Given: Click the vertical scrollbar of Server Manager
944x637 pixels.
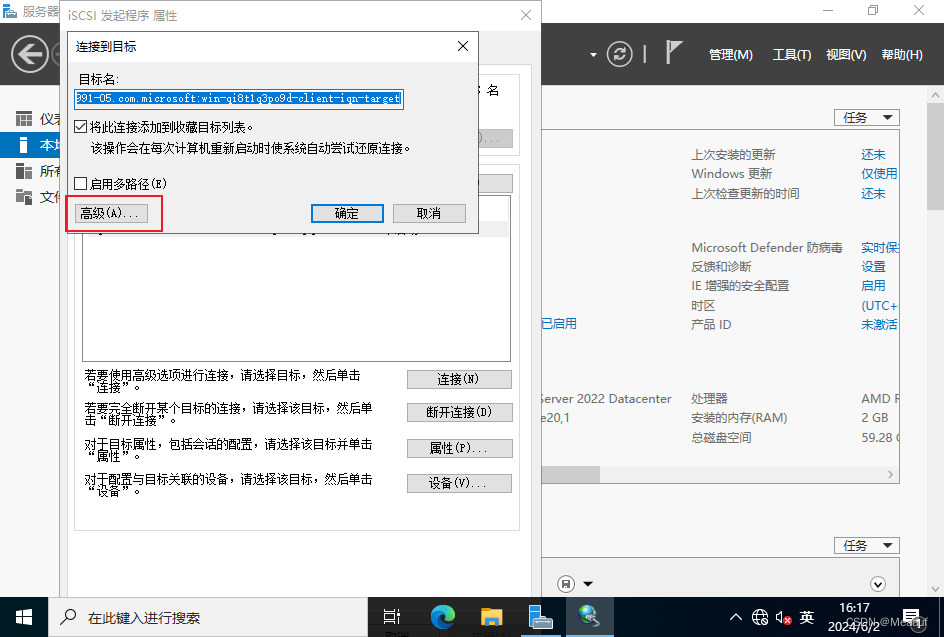Looking at the screenshot, I should click(935, 157).
